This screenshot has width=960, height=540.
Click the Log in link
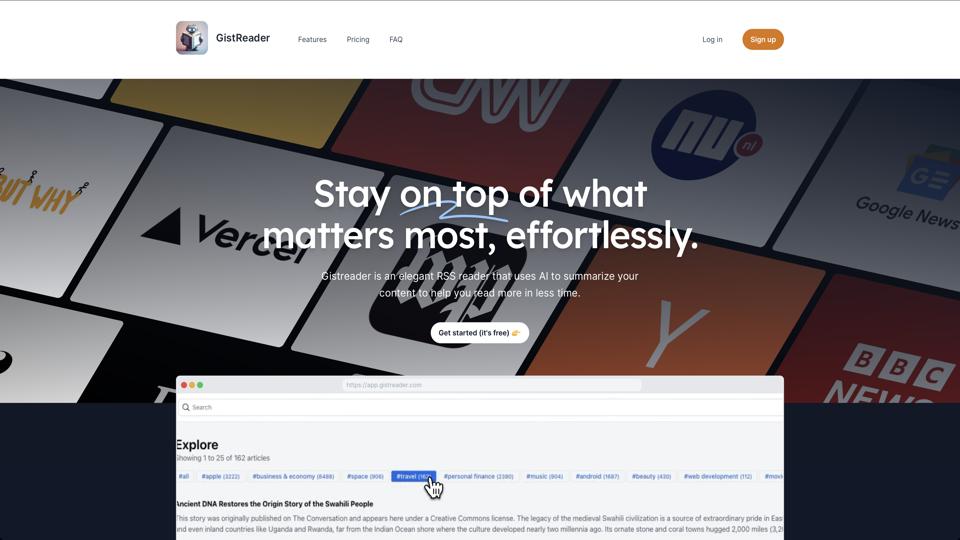click(x=712, y=39)
